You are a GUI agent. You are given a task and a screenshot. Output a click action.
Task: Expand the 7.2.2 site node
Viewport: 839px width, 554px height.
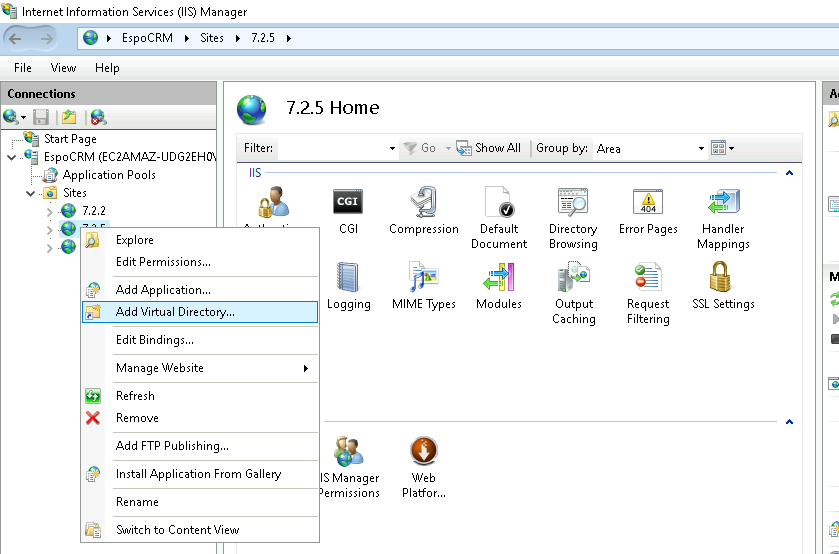click(50, 211)
